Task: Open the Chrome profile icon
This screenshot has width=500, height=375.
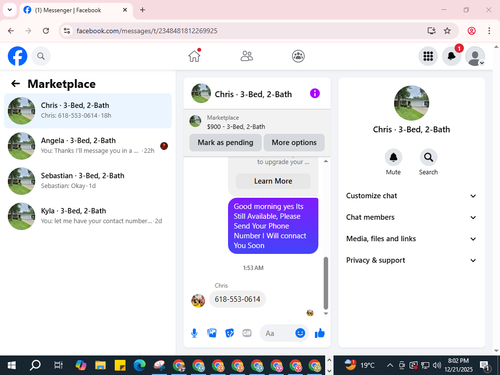Action: tap(471, 31)
